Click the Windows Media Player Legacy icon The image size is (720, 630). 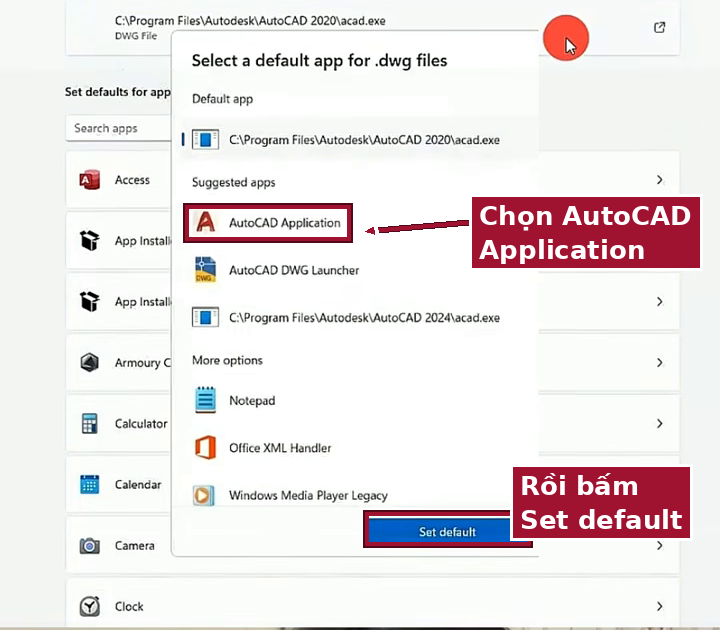(204, 495)
